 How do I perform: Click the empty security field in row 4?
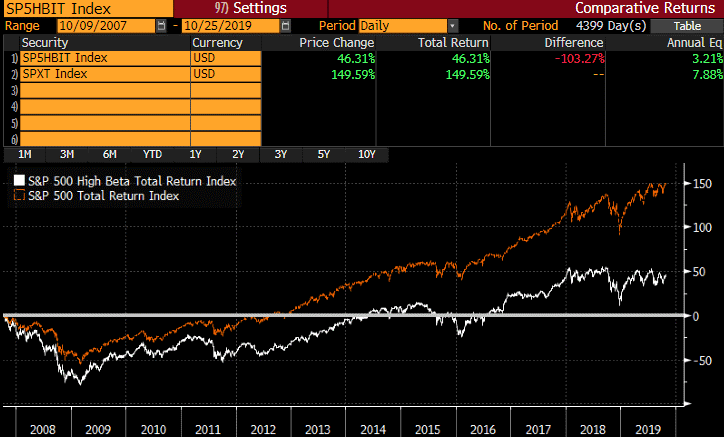105,107
